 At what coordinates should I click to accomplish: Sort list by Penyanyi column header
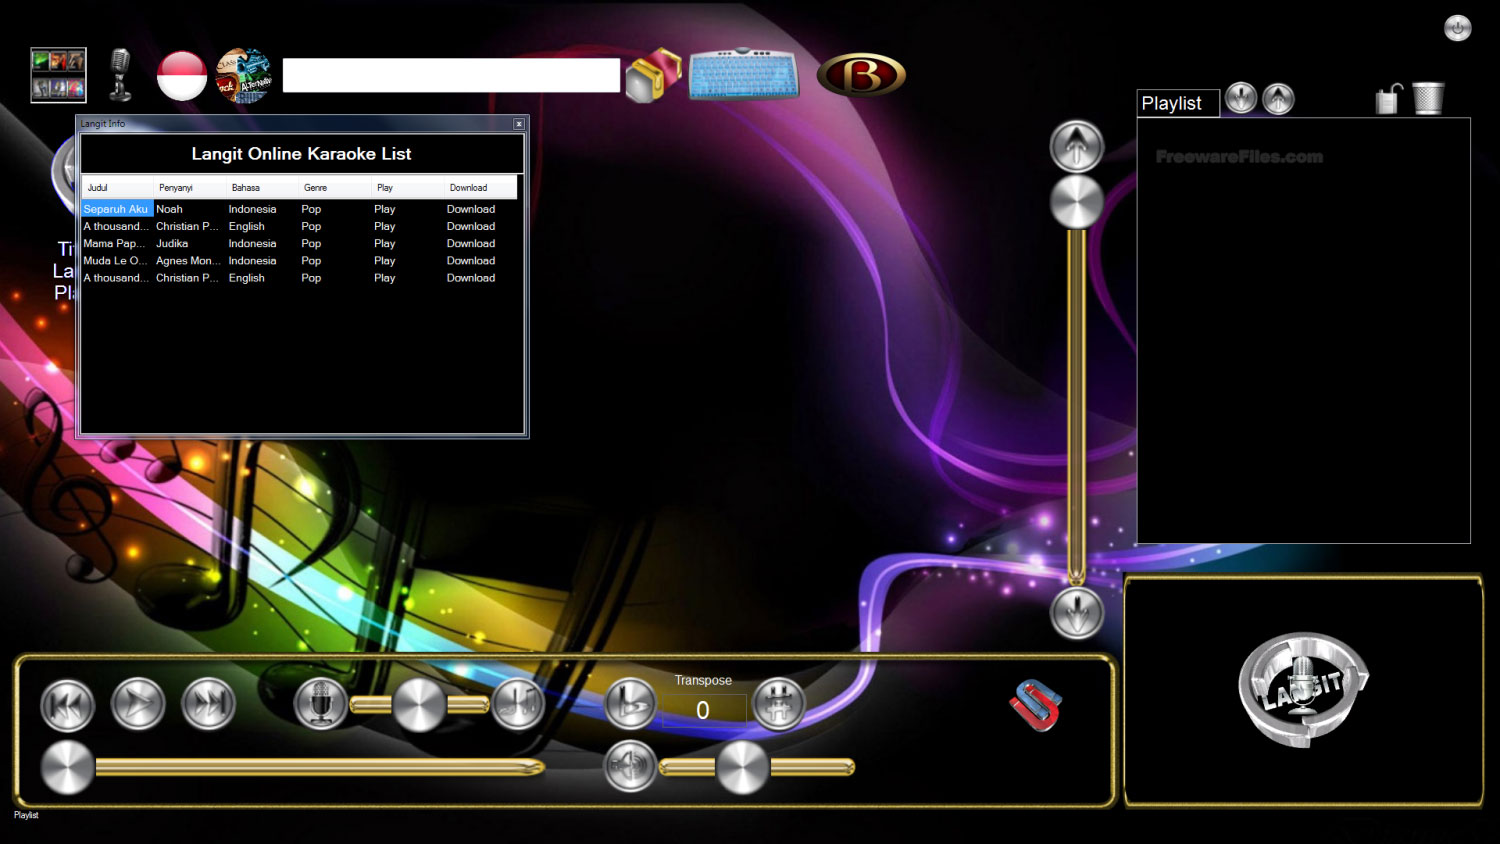click(190, 187)
